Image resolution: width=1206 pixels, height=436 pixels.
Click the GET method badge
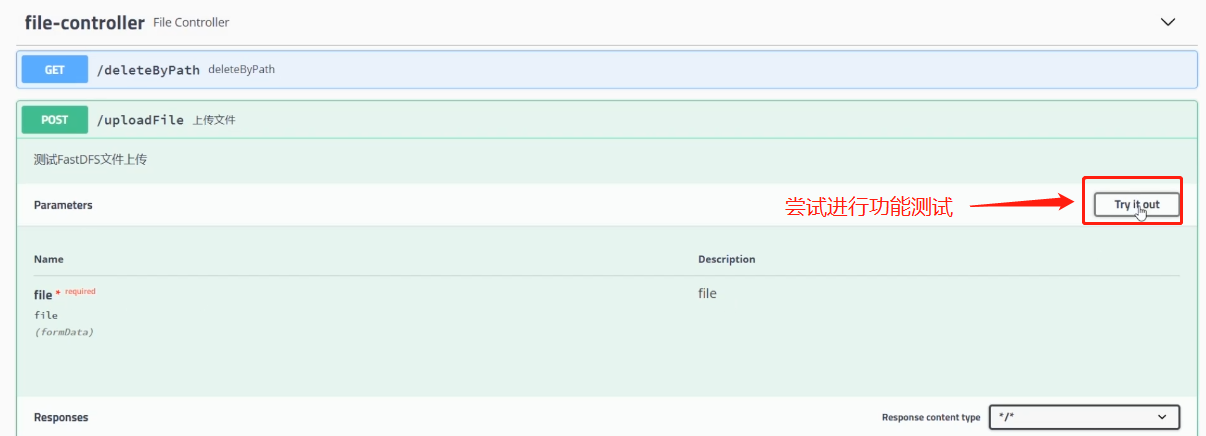[55, 70]
